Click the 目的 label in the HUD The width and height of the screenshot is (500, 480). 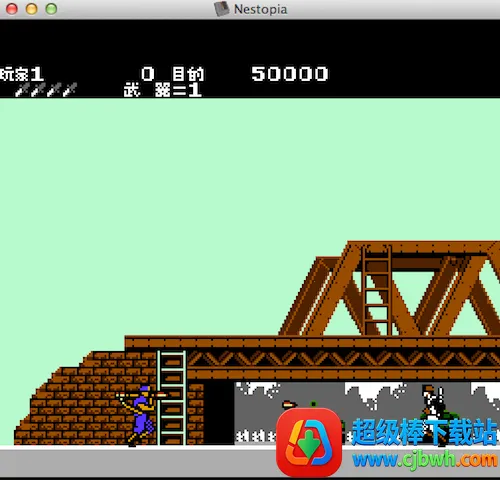[x=188, y=74]
